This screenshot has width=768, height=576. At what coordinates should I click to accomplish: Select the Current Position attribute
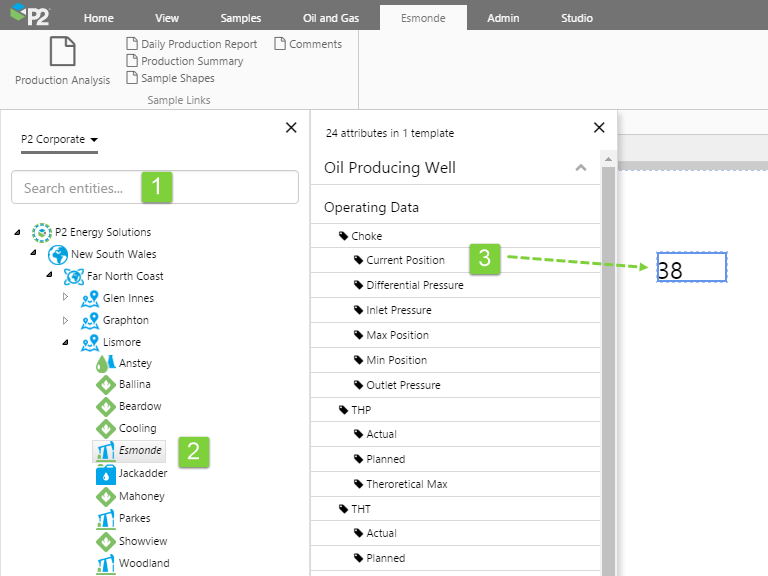tap(405, 260)
